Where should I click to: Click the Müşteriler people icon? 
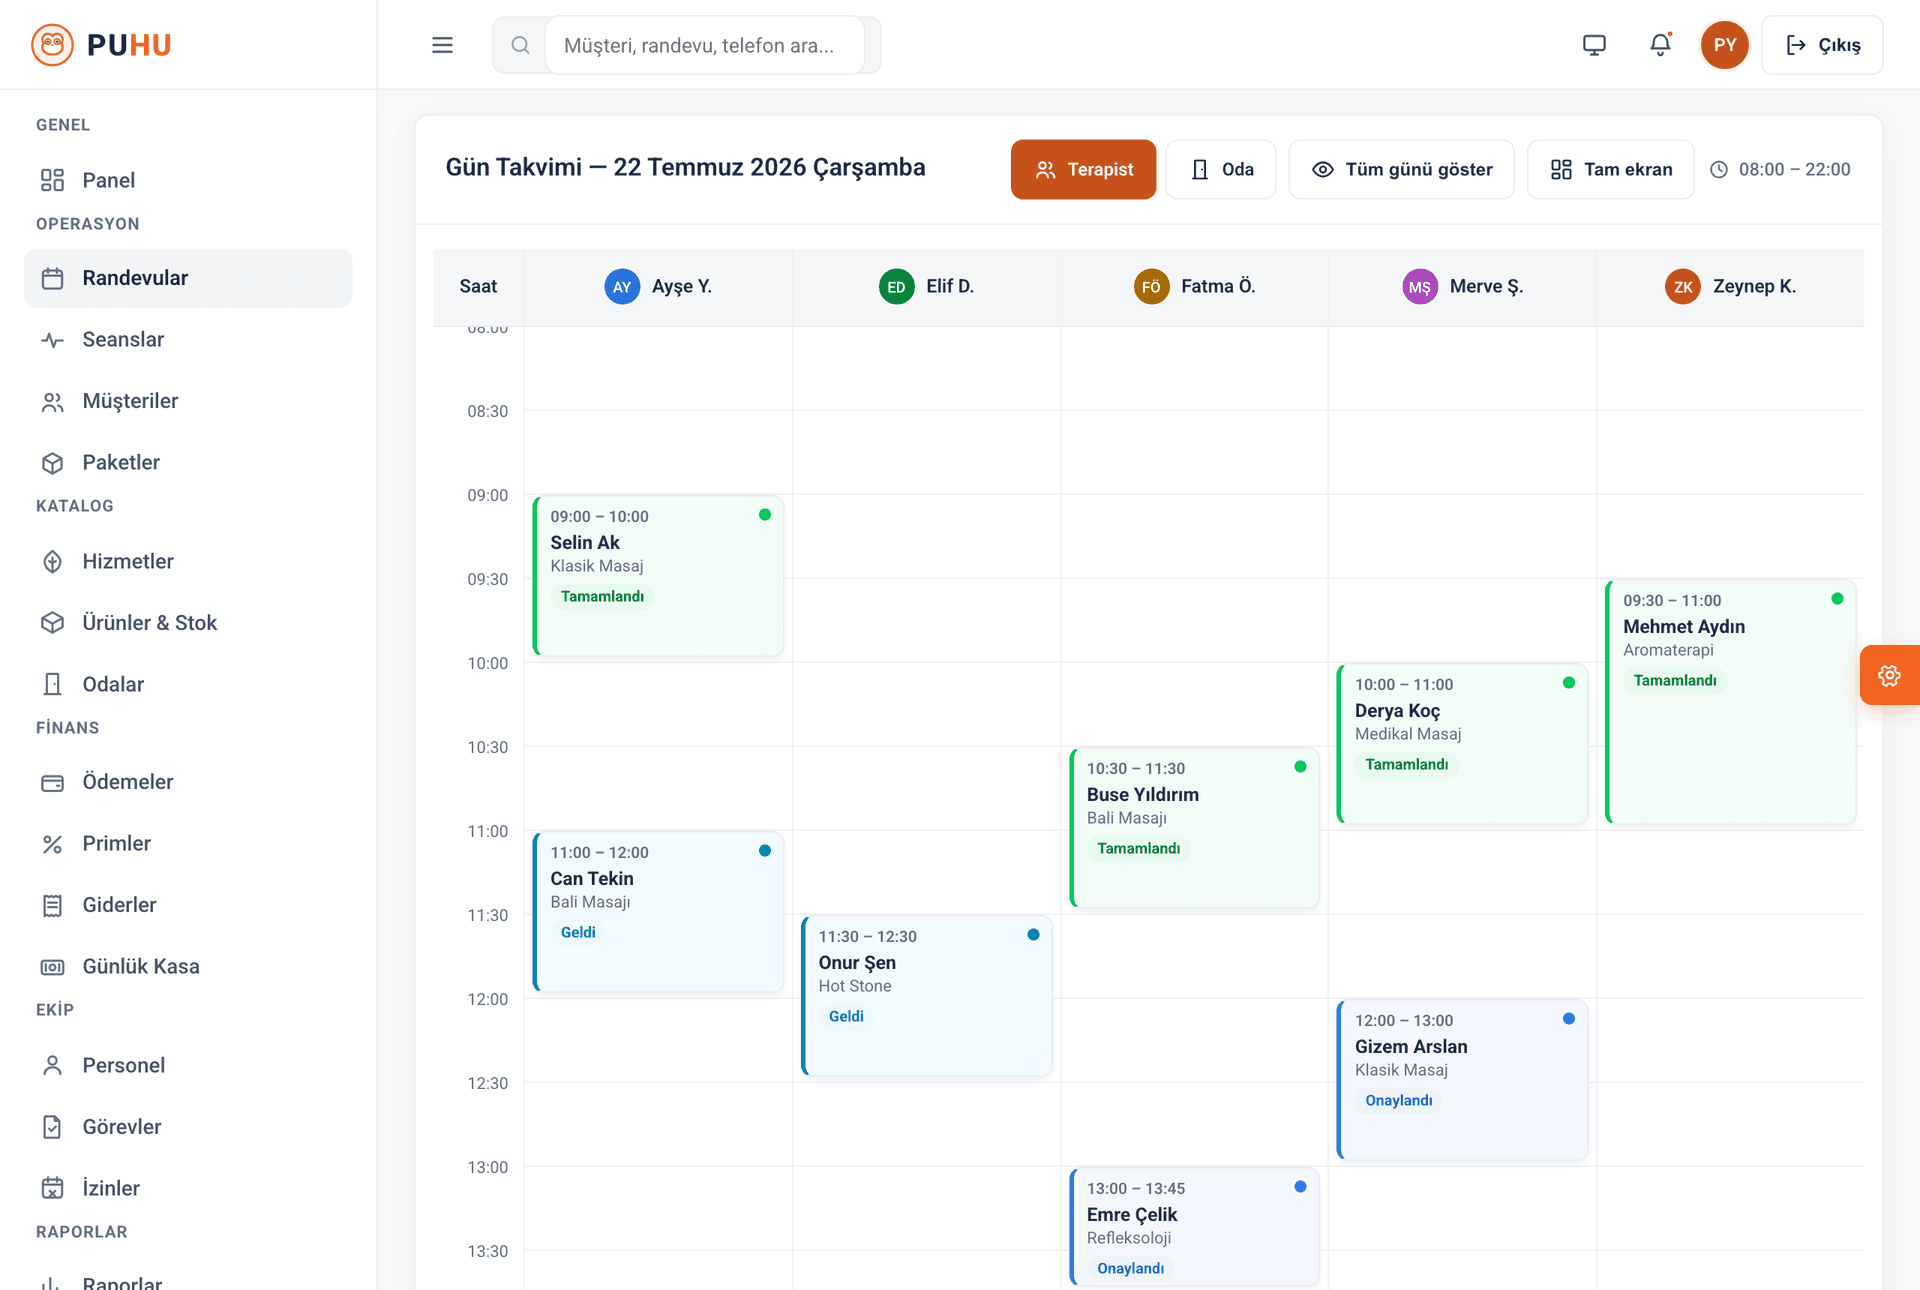(x=52, y=402)
